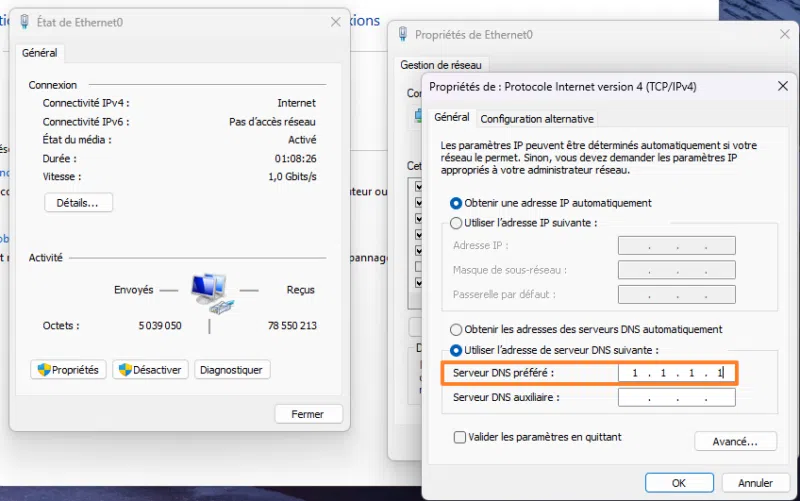Close the État de Ethernet0 window
Image resolution: width=800 pixels, height=501 pixels.
point(336,22)
